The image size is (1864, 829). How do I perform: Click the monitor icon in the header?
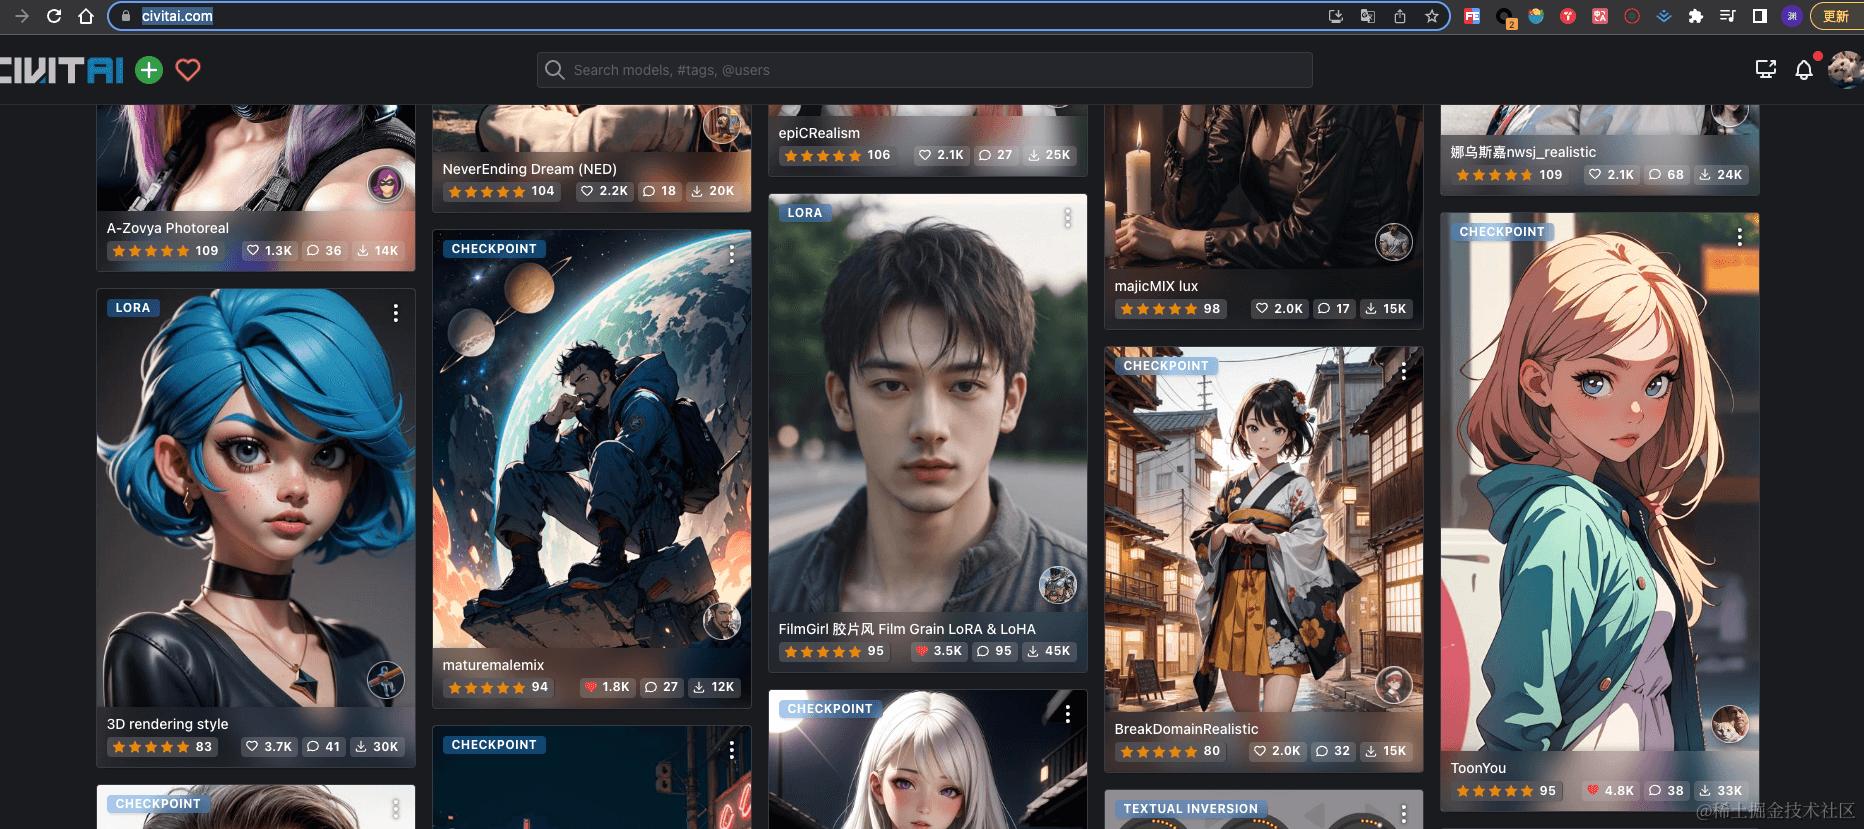pos(1766,69)
